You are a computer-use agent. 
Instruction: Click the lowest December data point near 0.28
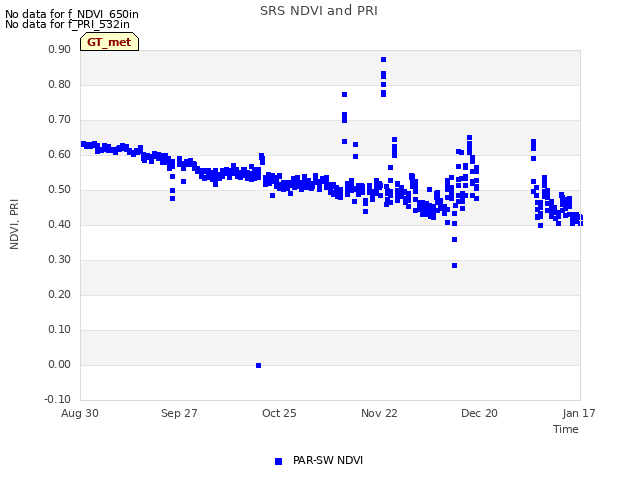coord(454,266)
